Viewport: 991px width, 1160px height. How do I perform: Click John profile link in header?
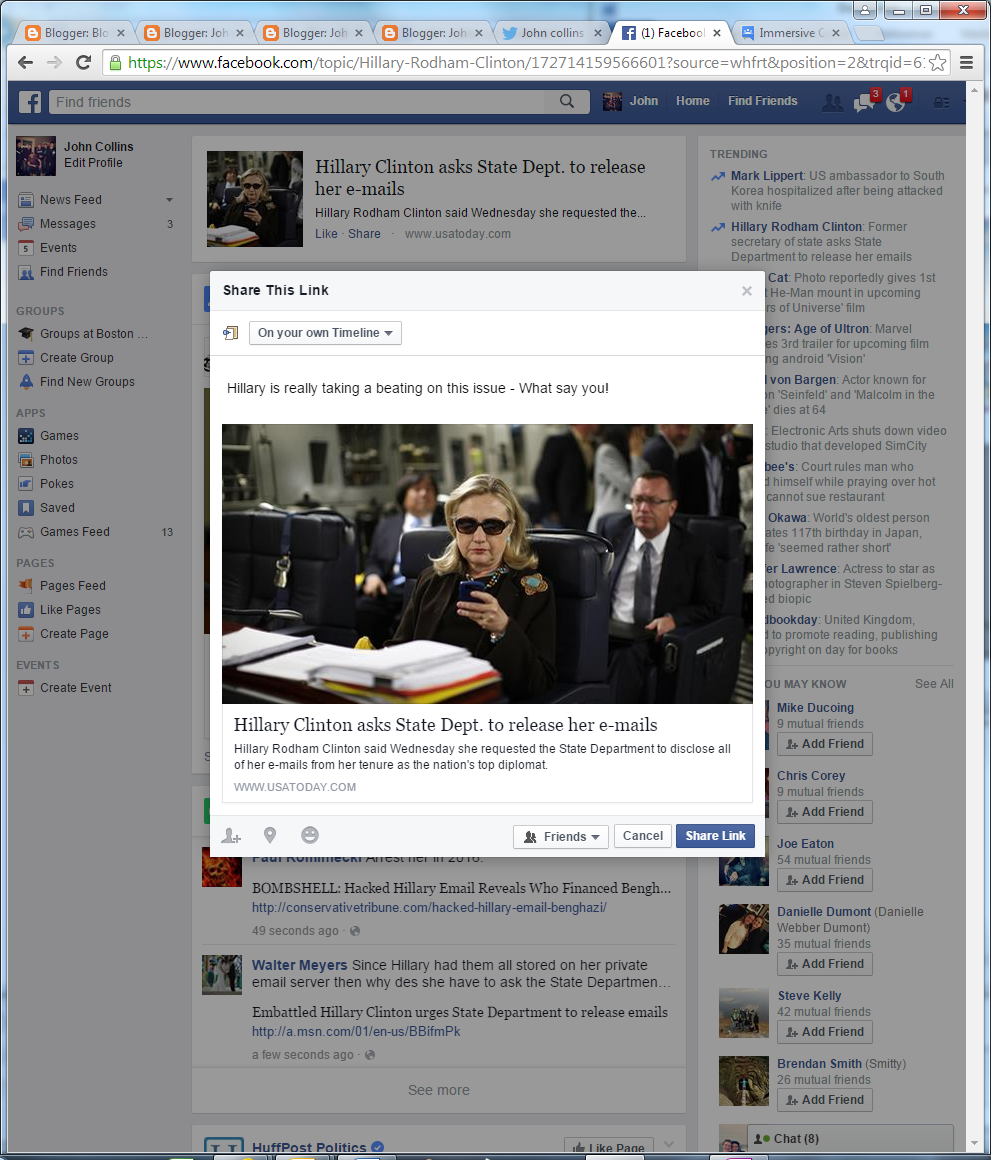click(630, 101)
